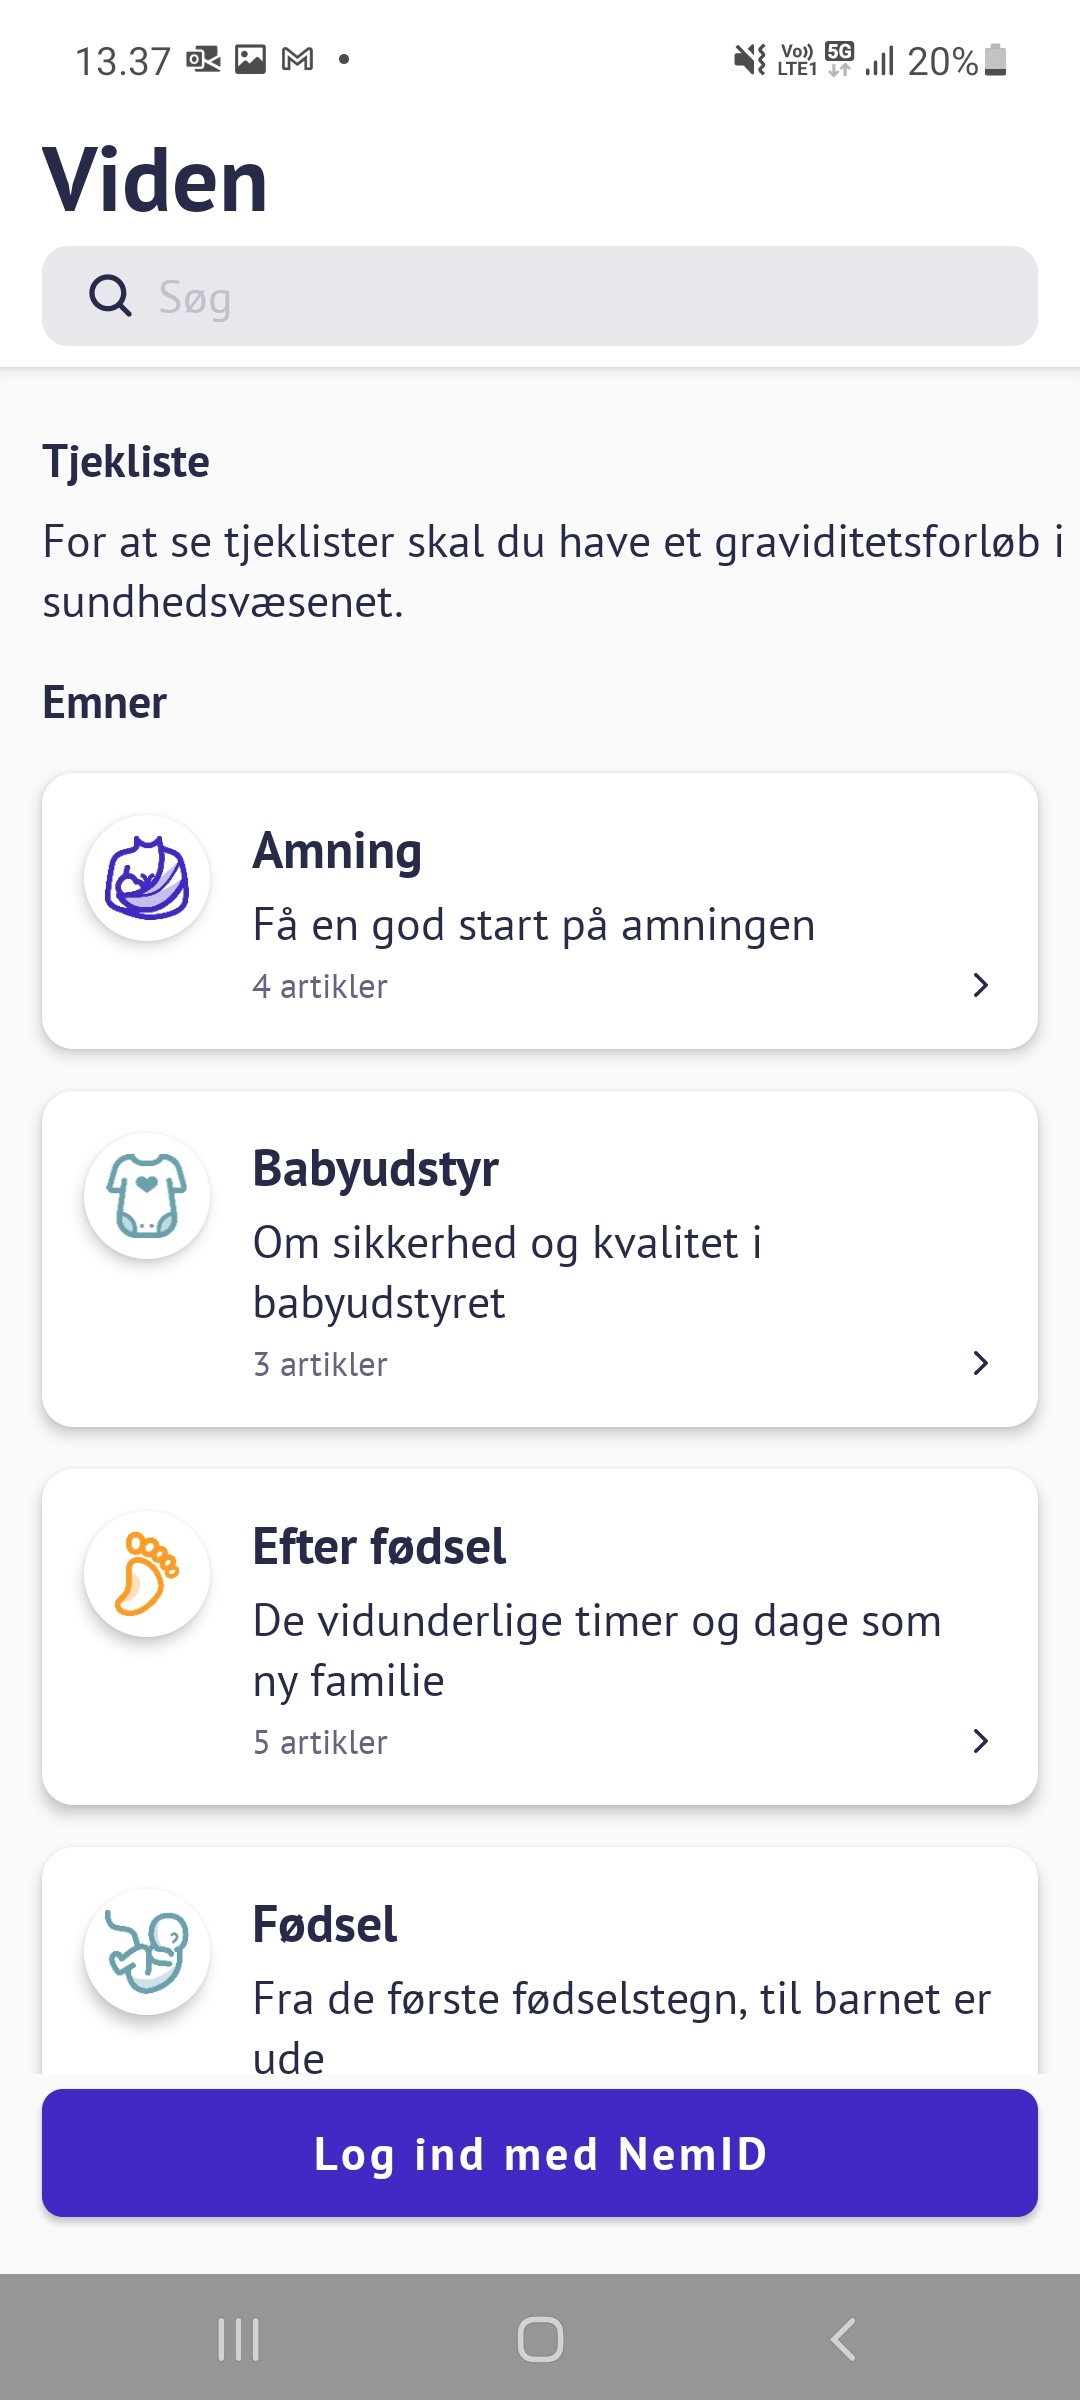Log ind med NemID button
This screenshot has height=2400, width=1080.
click(540, 2153)
